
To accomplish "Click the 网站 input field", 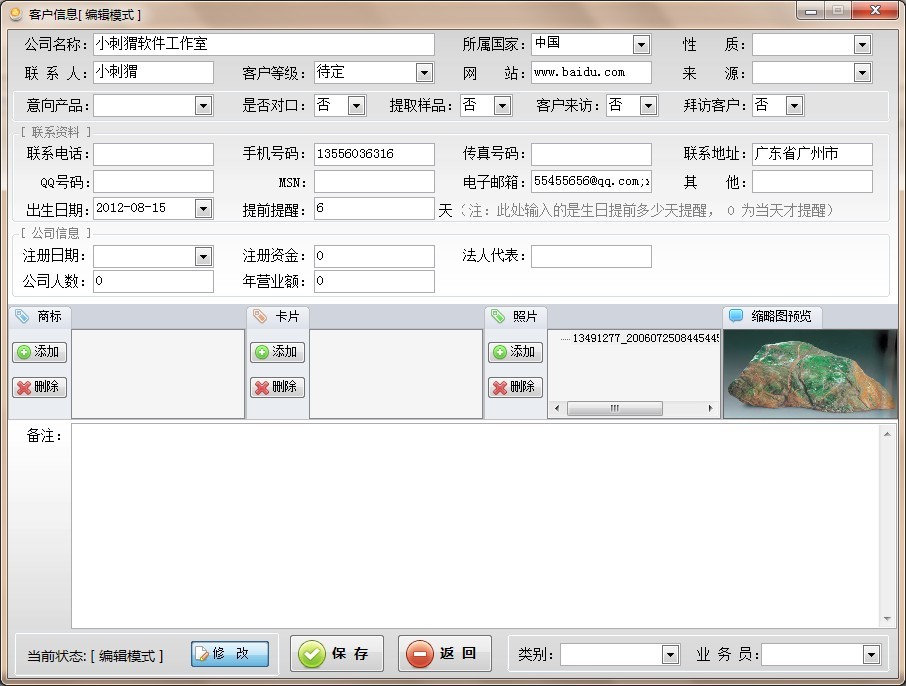I will point(591,72).
